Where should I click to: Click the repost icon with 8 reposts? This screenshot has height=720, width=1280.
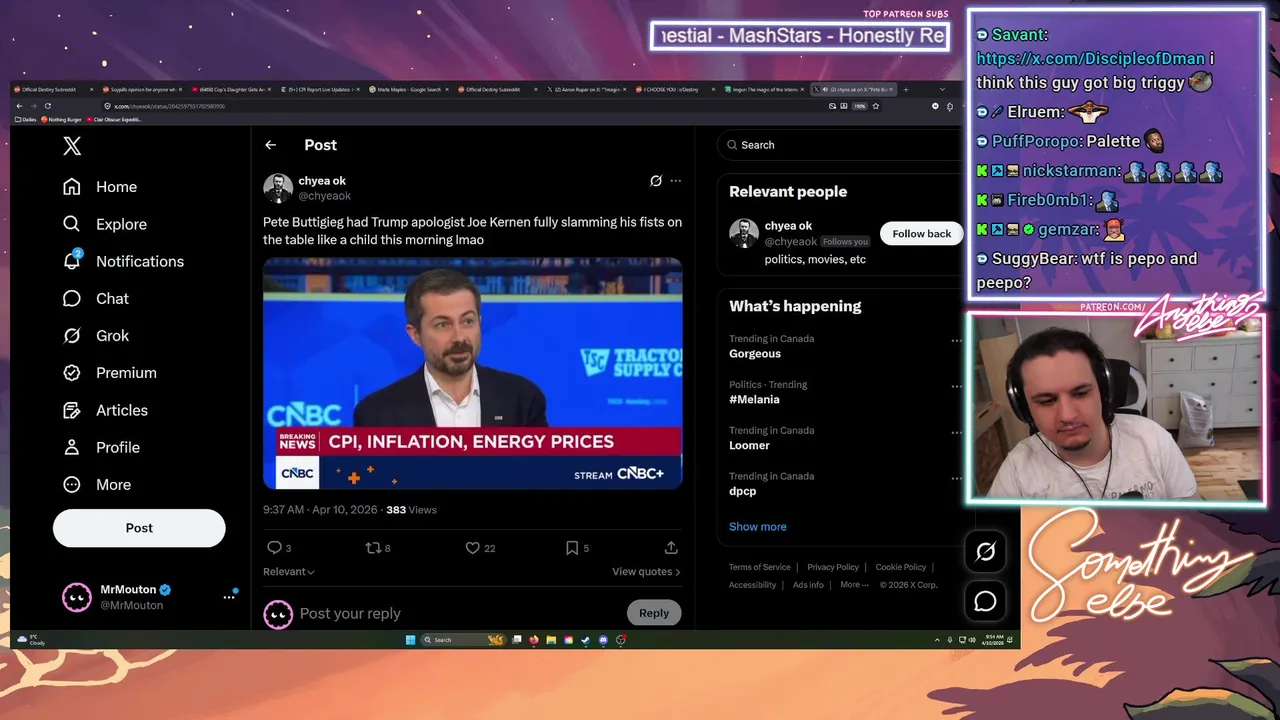(x=378, y=548)
